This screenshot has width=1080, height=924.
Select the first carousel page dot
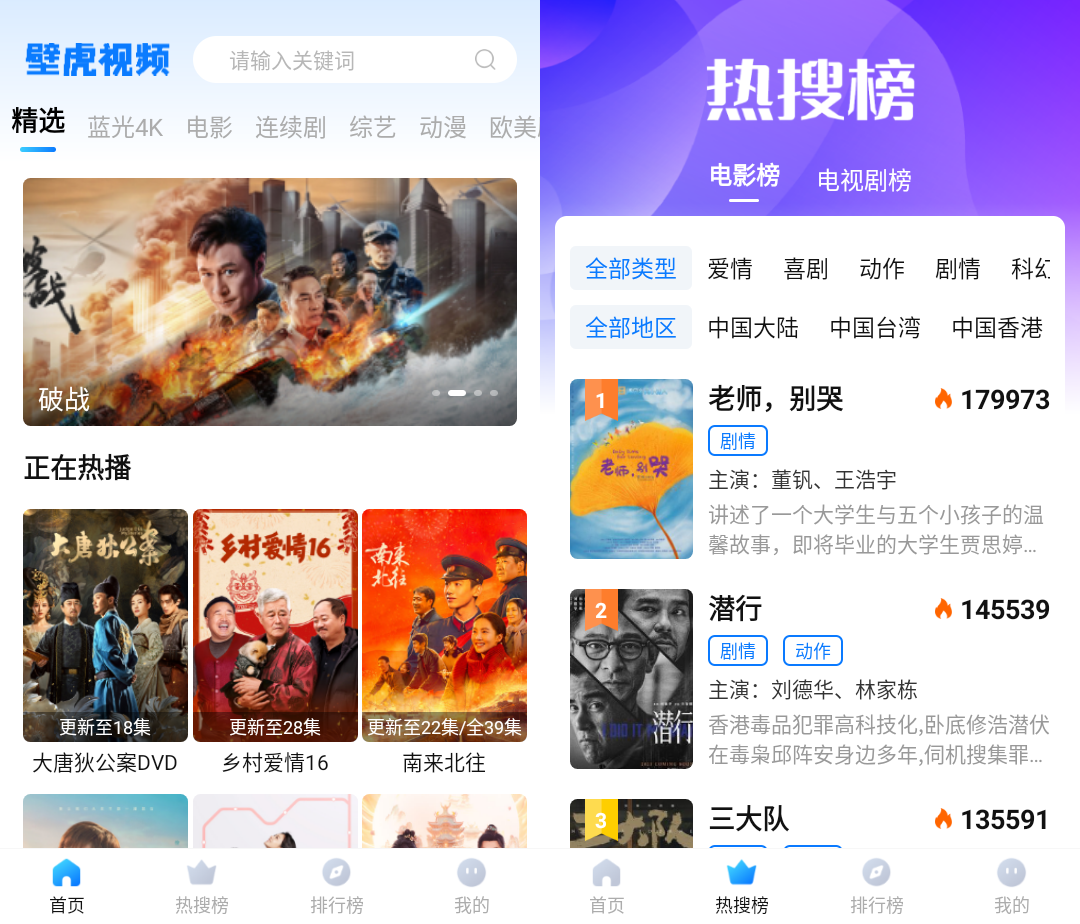tap(436, 393)
